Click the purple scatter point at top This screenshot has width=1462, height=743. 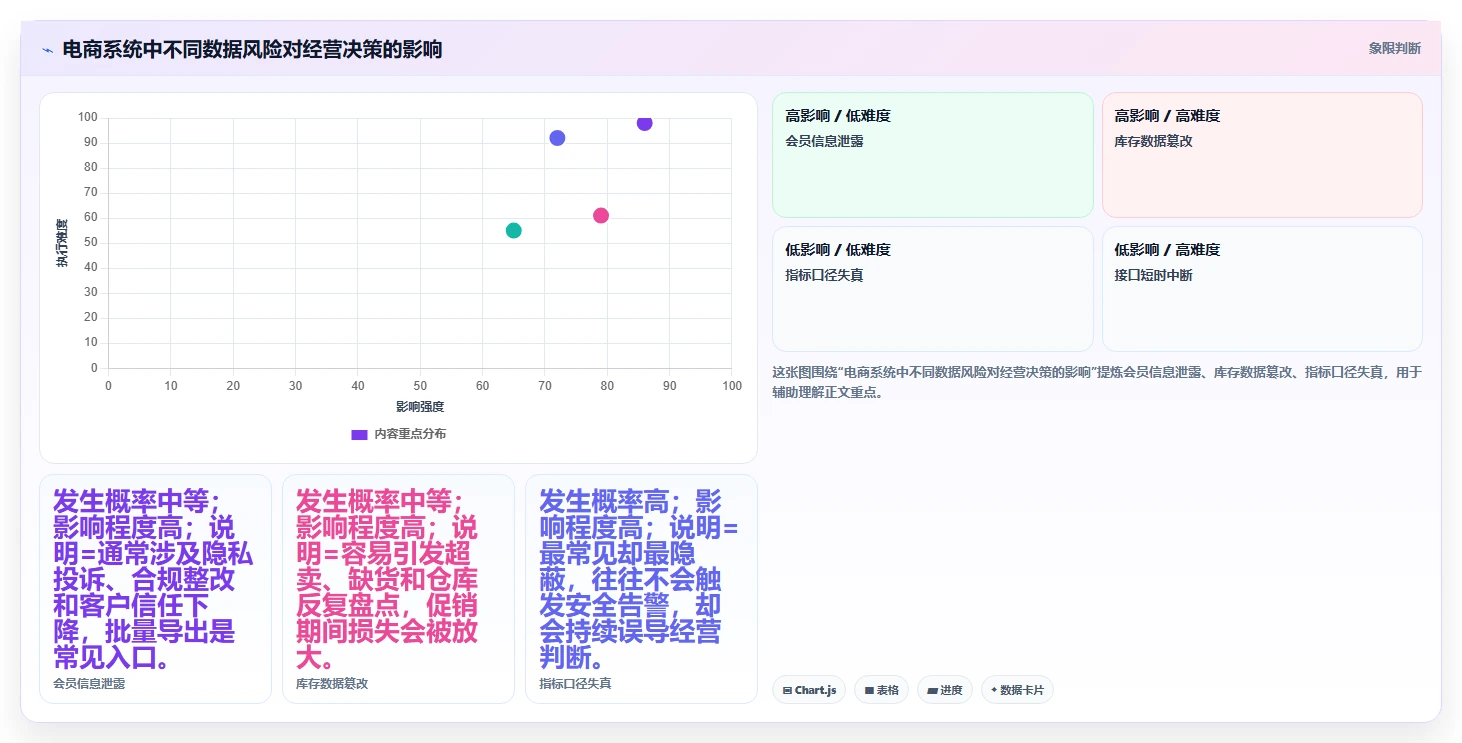(x=644, y=123)
